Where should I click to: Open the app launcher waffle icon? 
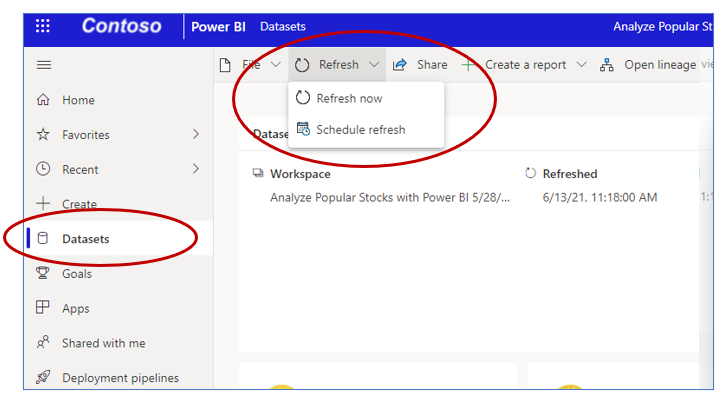pos(43,26)
